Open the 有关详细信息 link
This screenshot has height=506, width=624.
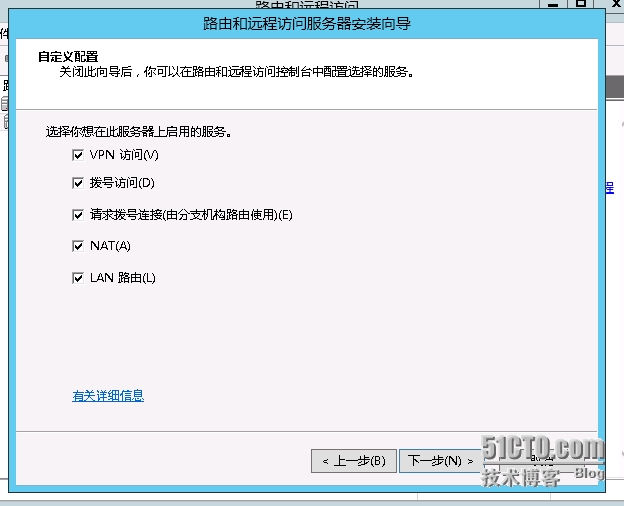click(108, 395)
